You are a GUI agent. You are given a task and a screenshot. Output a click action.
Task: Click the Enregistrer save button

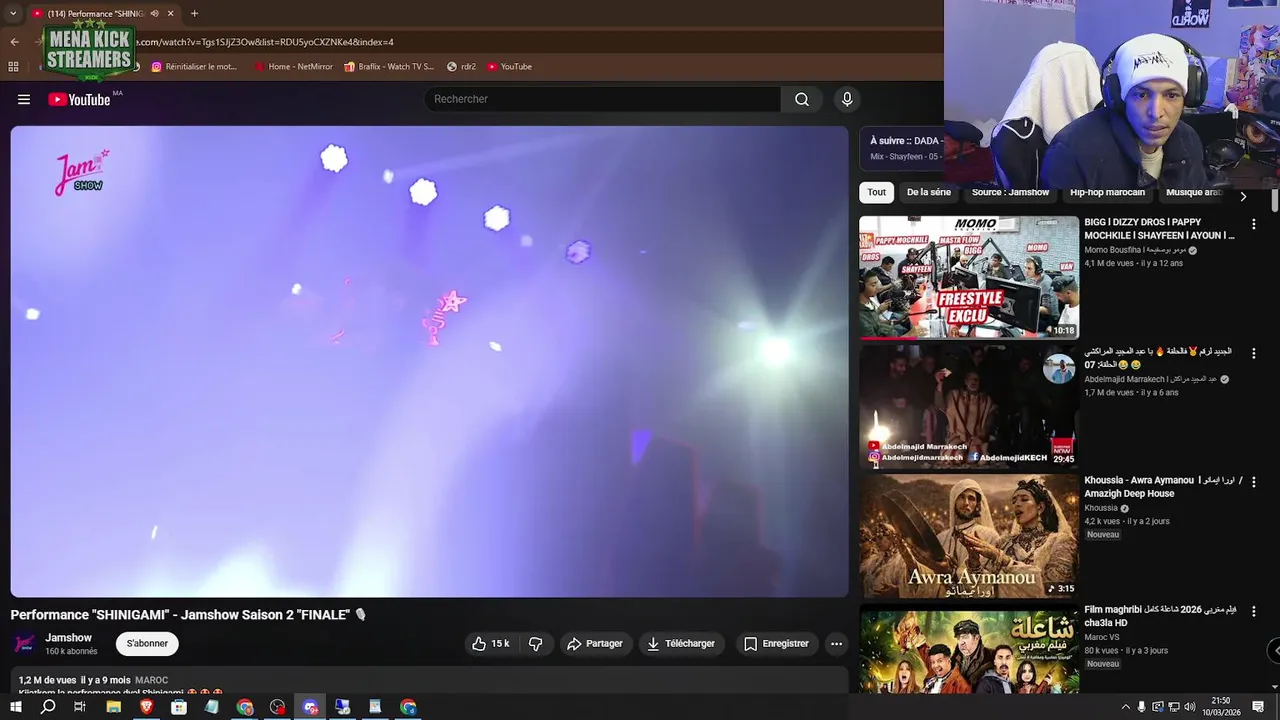tap(776, 644)
